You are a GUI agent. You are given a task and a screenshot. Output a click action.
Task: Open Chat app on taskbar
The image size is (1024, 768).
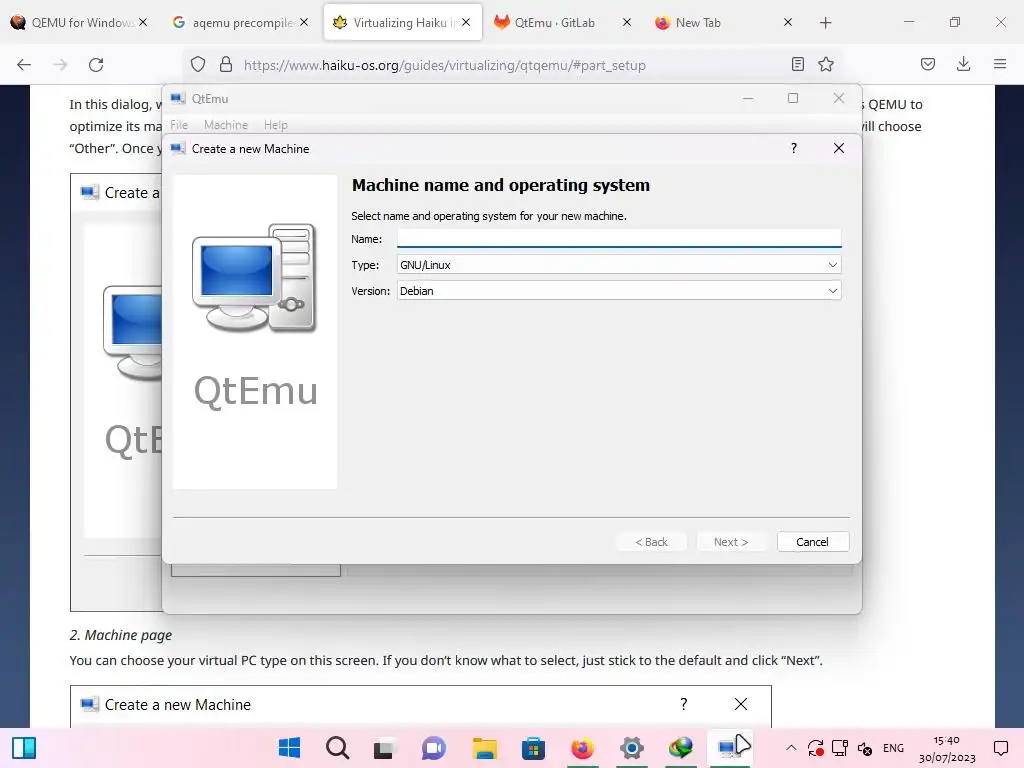tap(434, 748)
